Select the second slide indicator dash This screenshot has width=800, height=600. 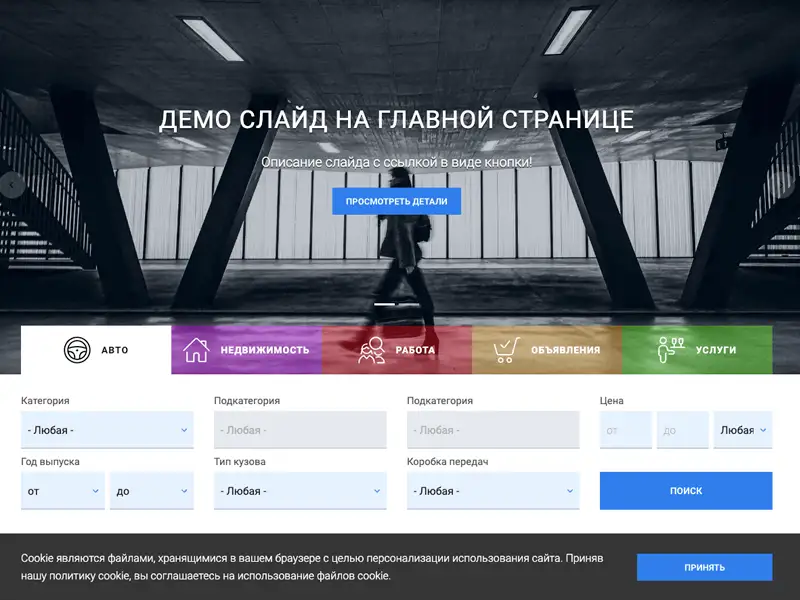pos(409,305)
